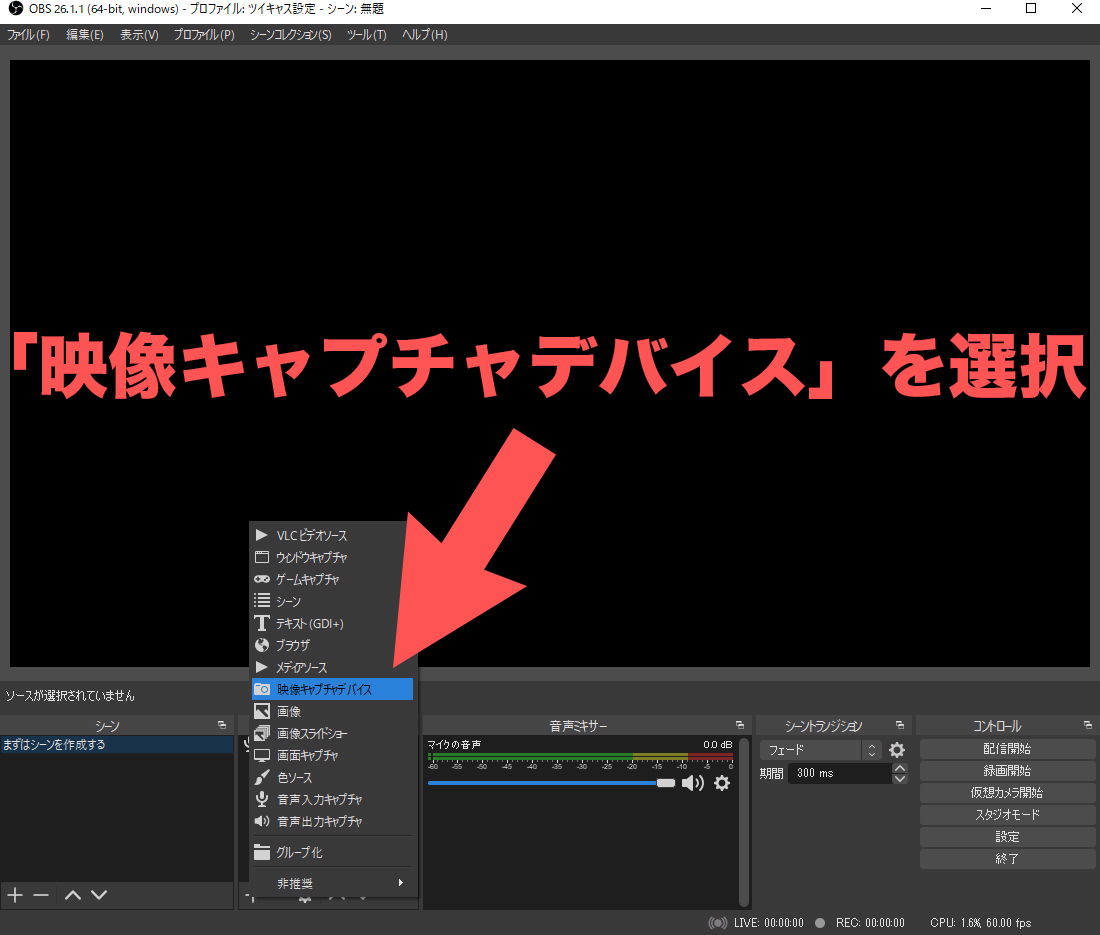Click the 仮想カメラ開始 button
The width and height of the screenshot is (1100, 935).
(x=1007, y=793)
